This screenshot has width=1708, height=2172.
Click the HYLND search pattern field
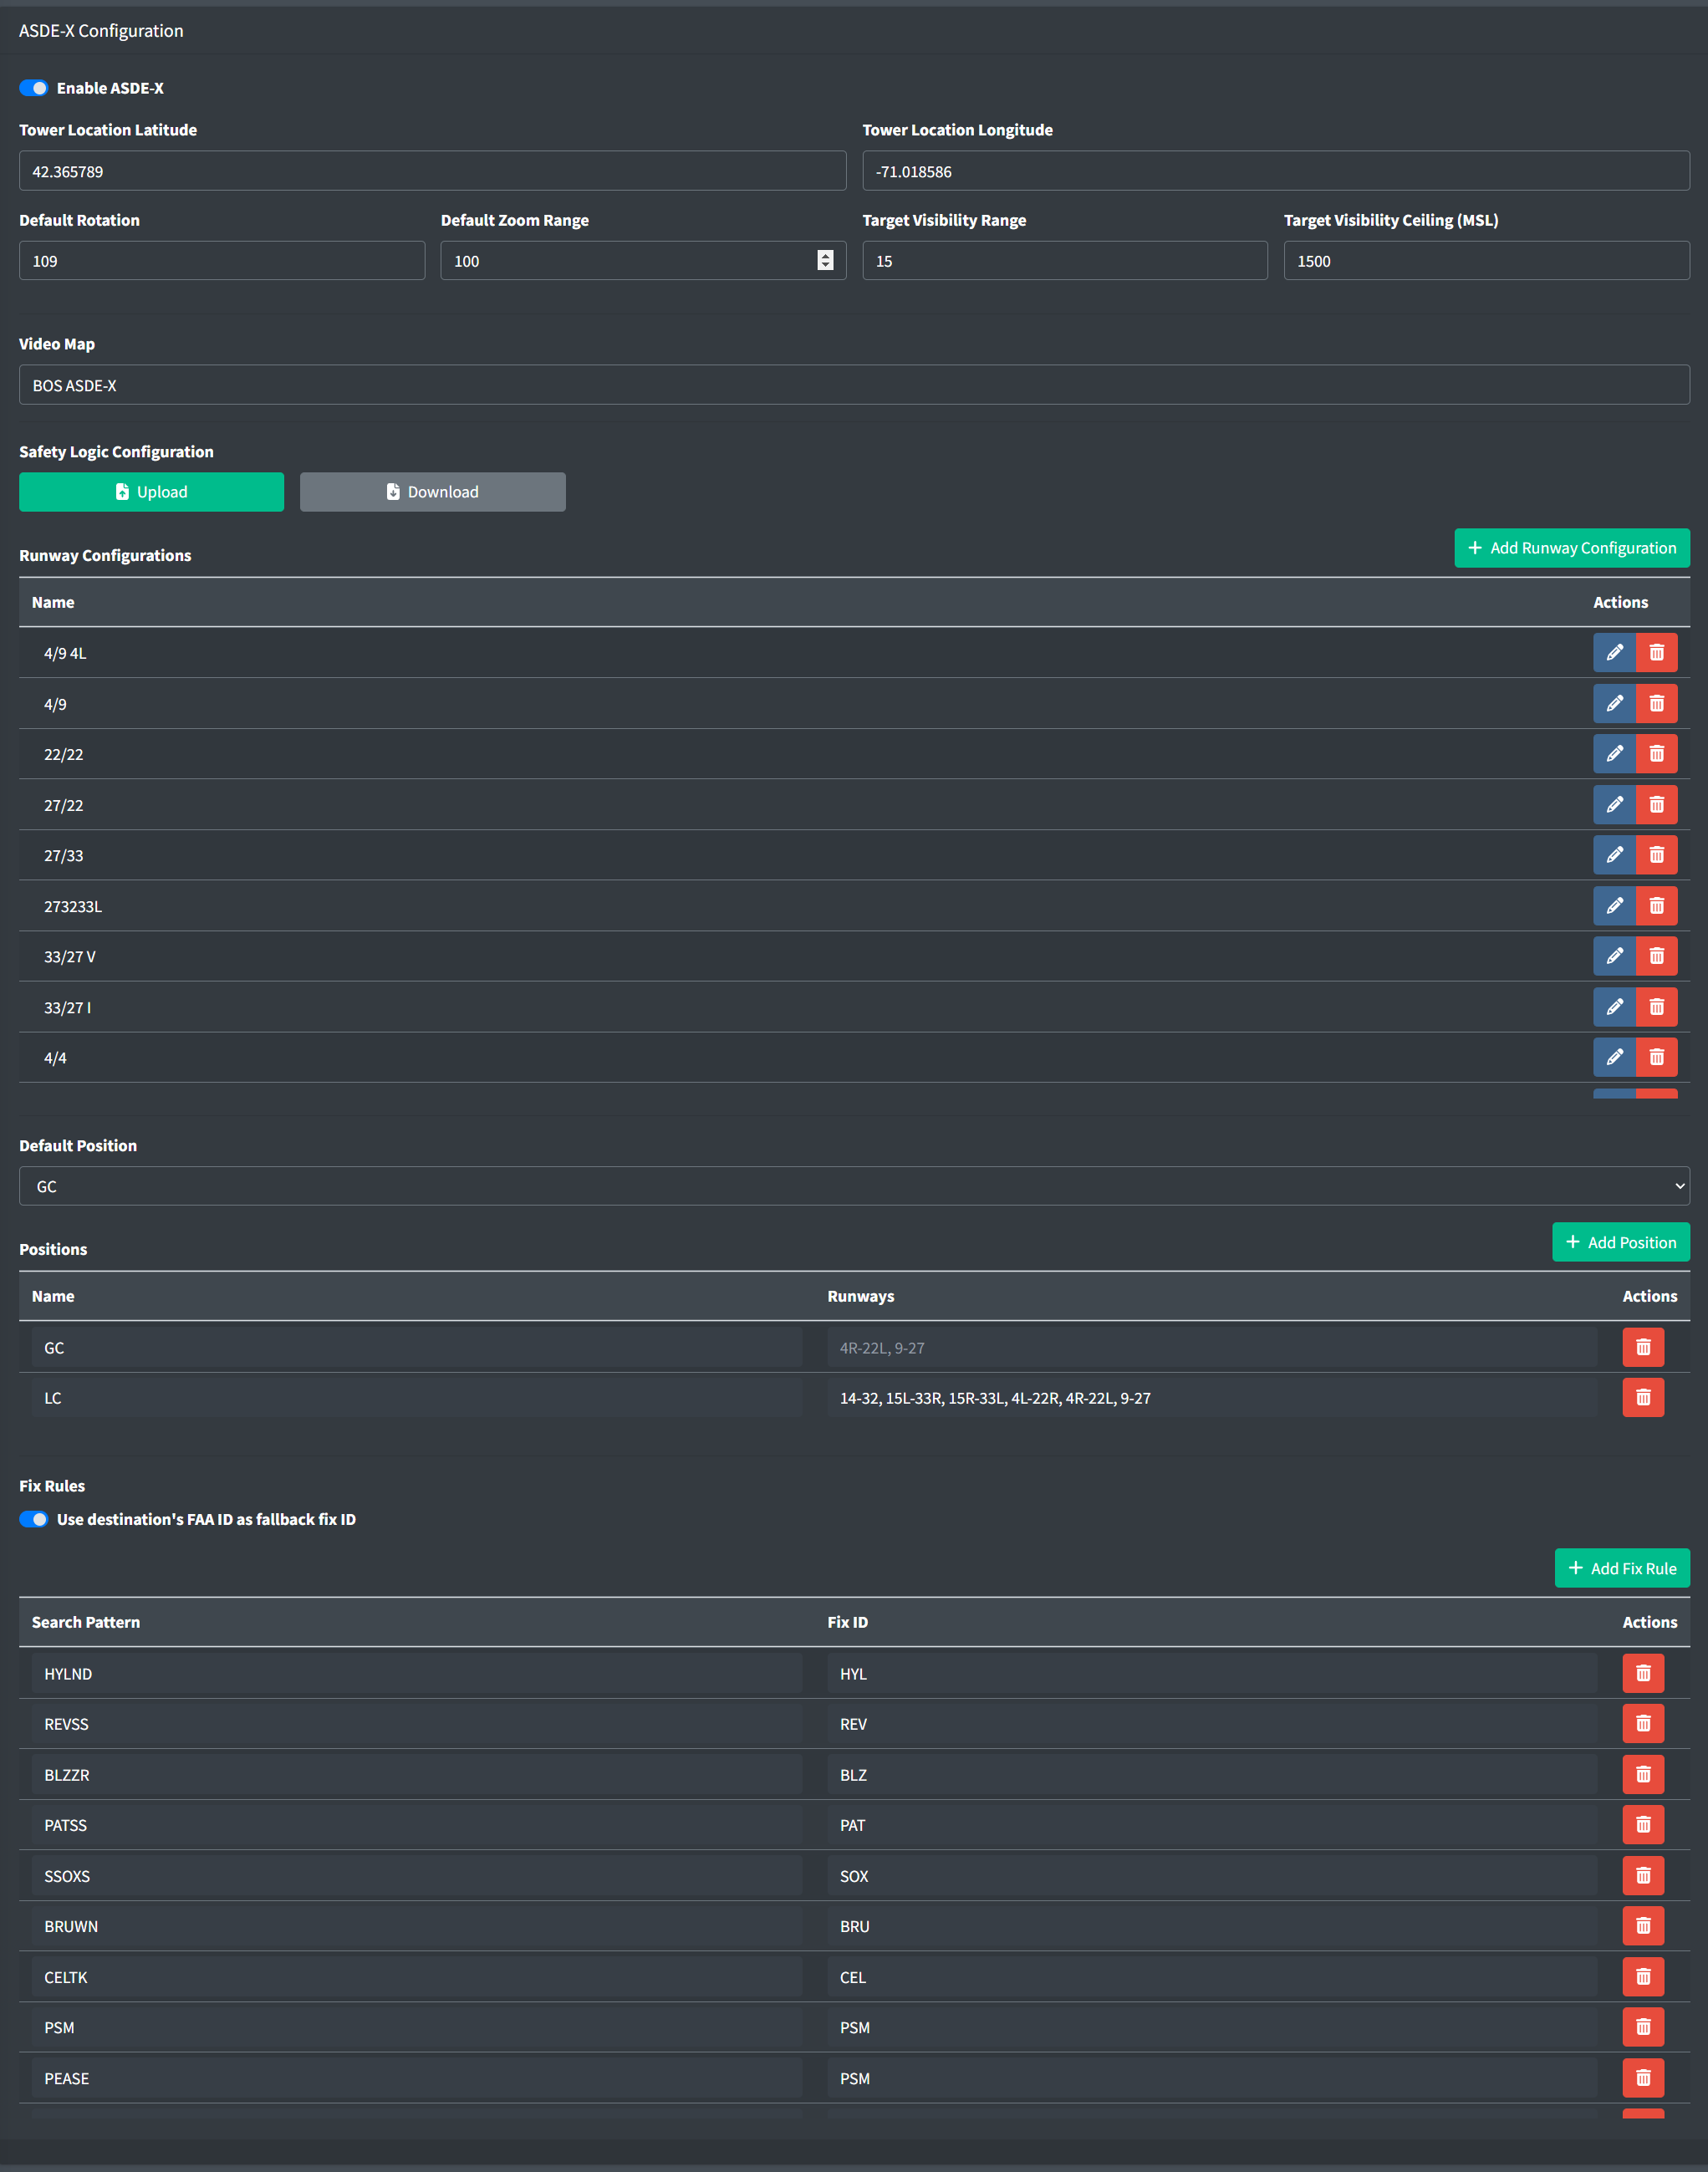(417, 1673)
